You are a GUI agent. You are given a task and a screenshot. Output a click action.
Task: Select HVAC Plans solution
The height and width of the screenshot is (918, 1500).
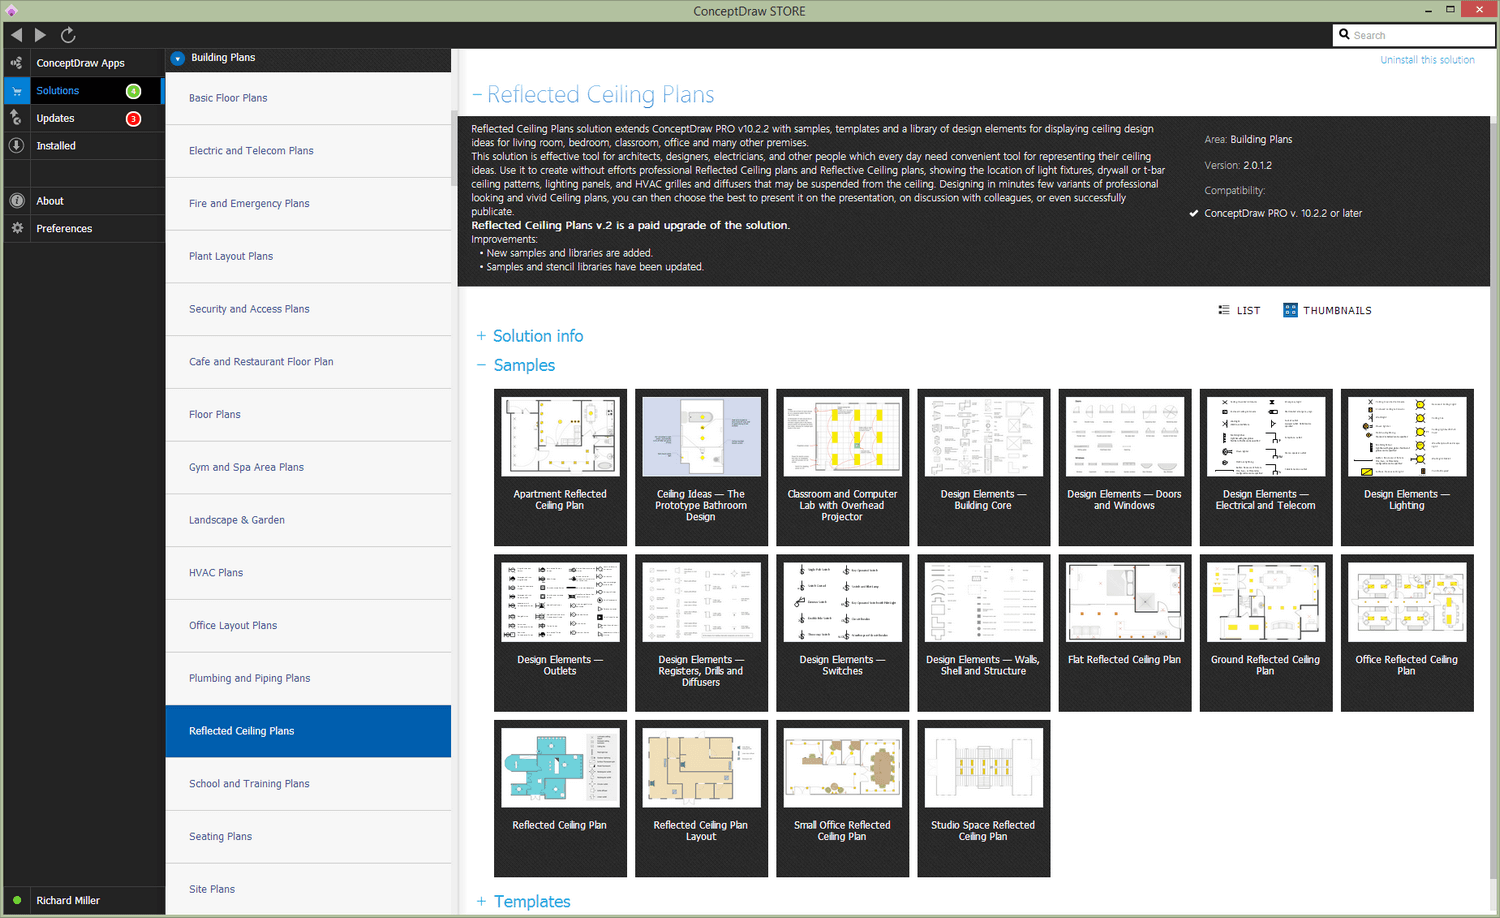[308, 573]
